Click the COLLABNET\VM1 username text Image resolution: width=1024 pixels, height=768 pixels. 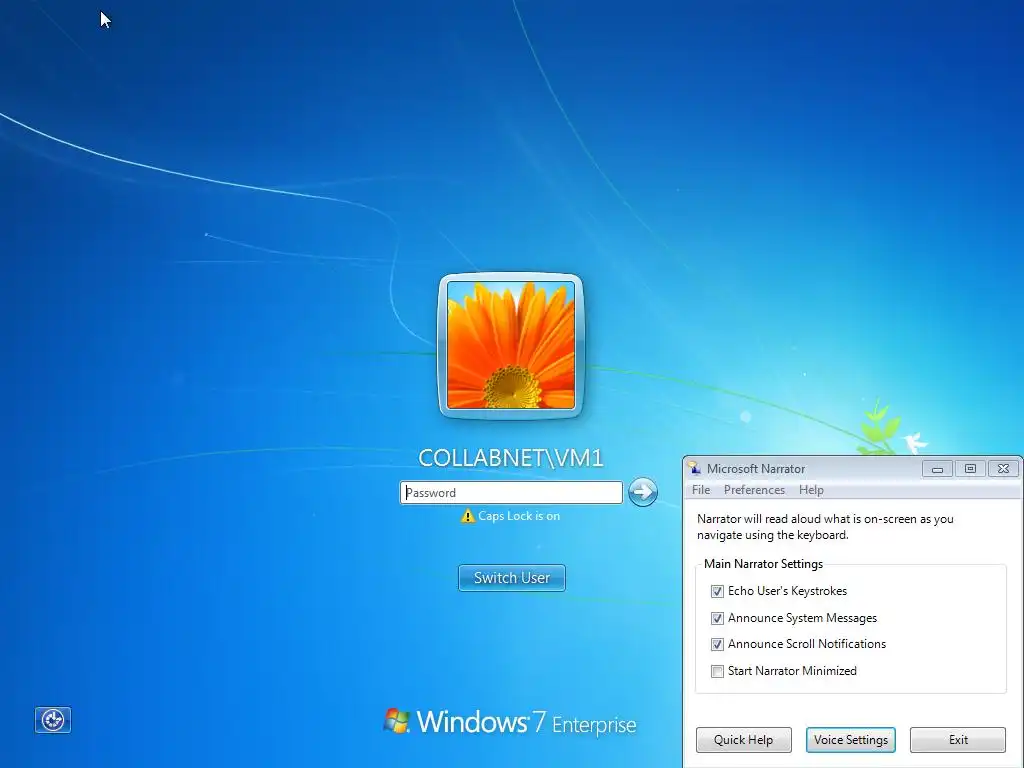pos(511,458)
